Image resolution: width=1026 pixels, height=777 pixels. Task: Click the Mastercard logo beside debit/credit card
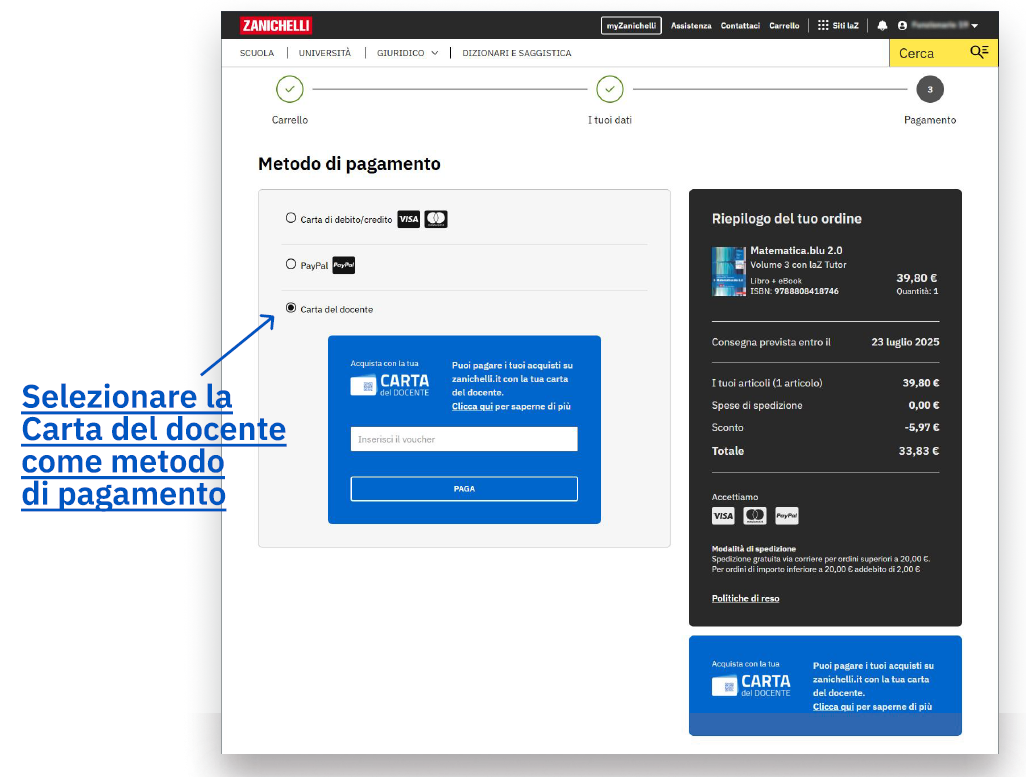436,219
